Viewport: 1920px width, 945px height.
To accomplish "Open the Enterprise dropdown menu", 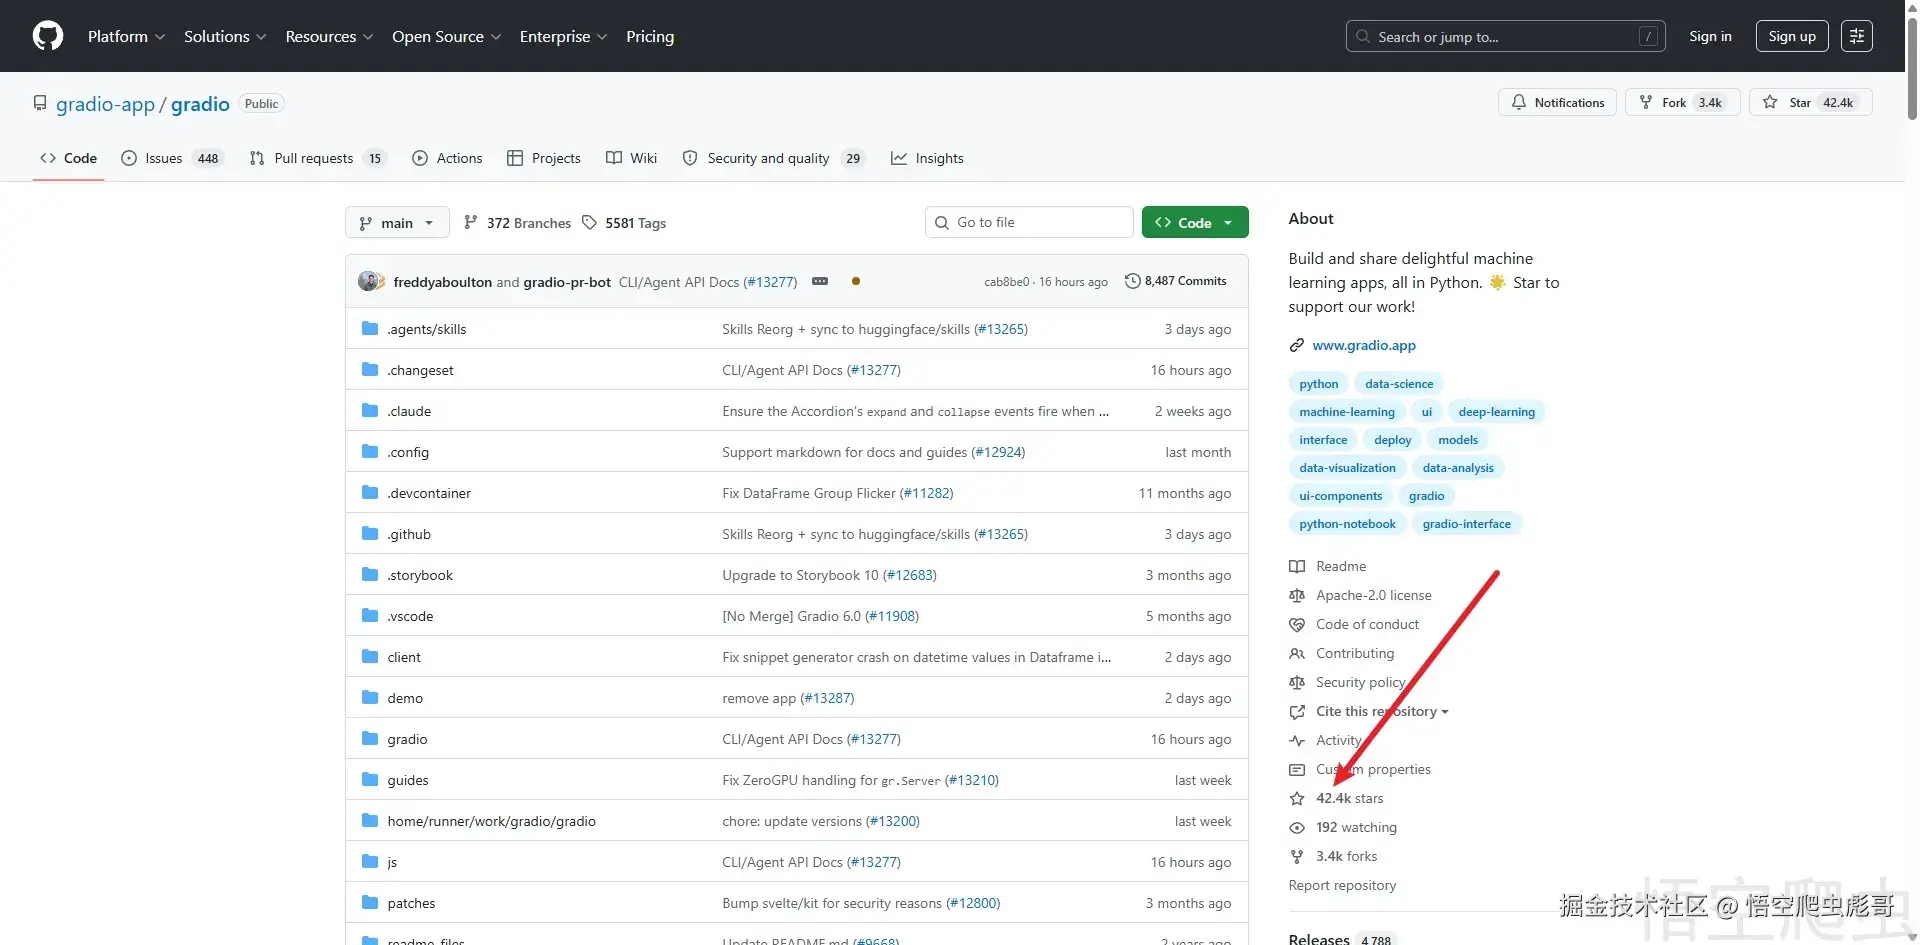I will pos(563,36).
